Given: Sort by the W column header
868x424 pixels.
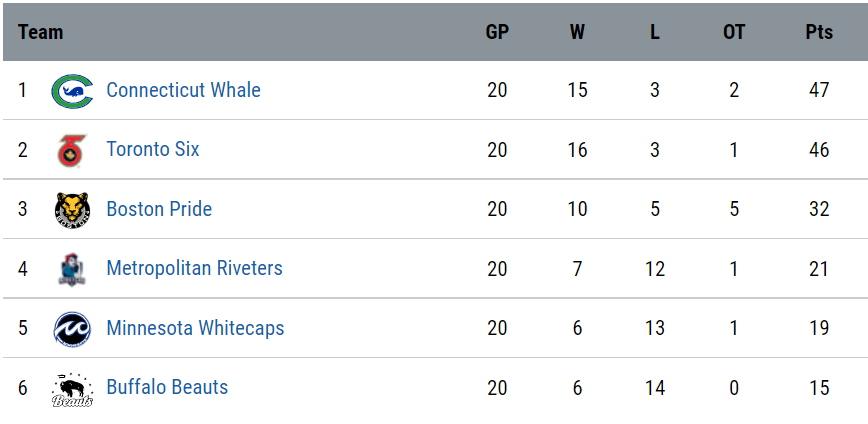Looking at the screenshot, I should point(577,32).
